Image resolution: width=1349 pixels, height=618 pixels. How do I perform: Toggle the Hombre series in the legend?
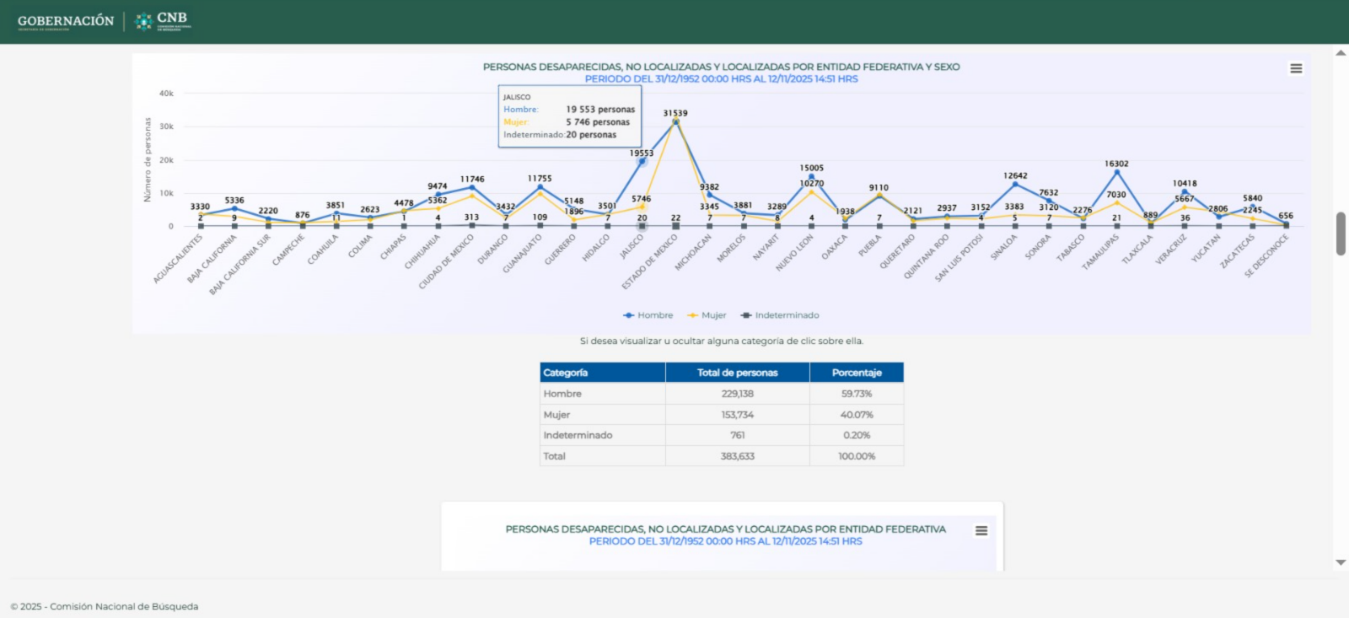(x=648, y=315)
